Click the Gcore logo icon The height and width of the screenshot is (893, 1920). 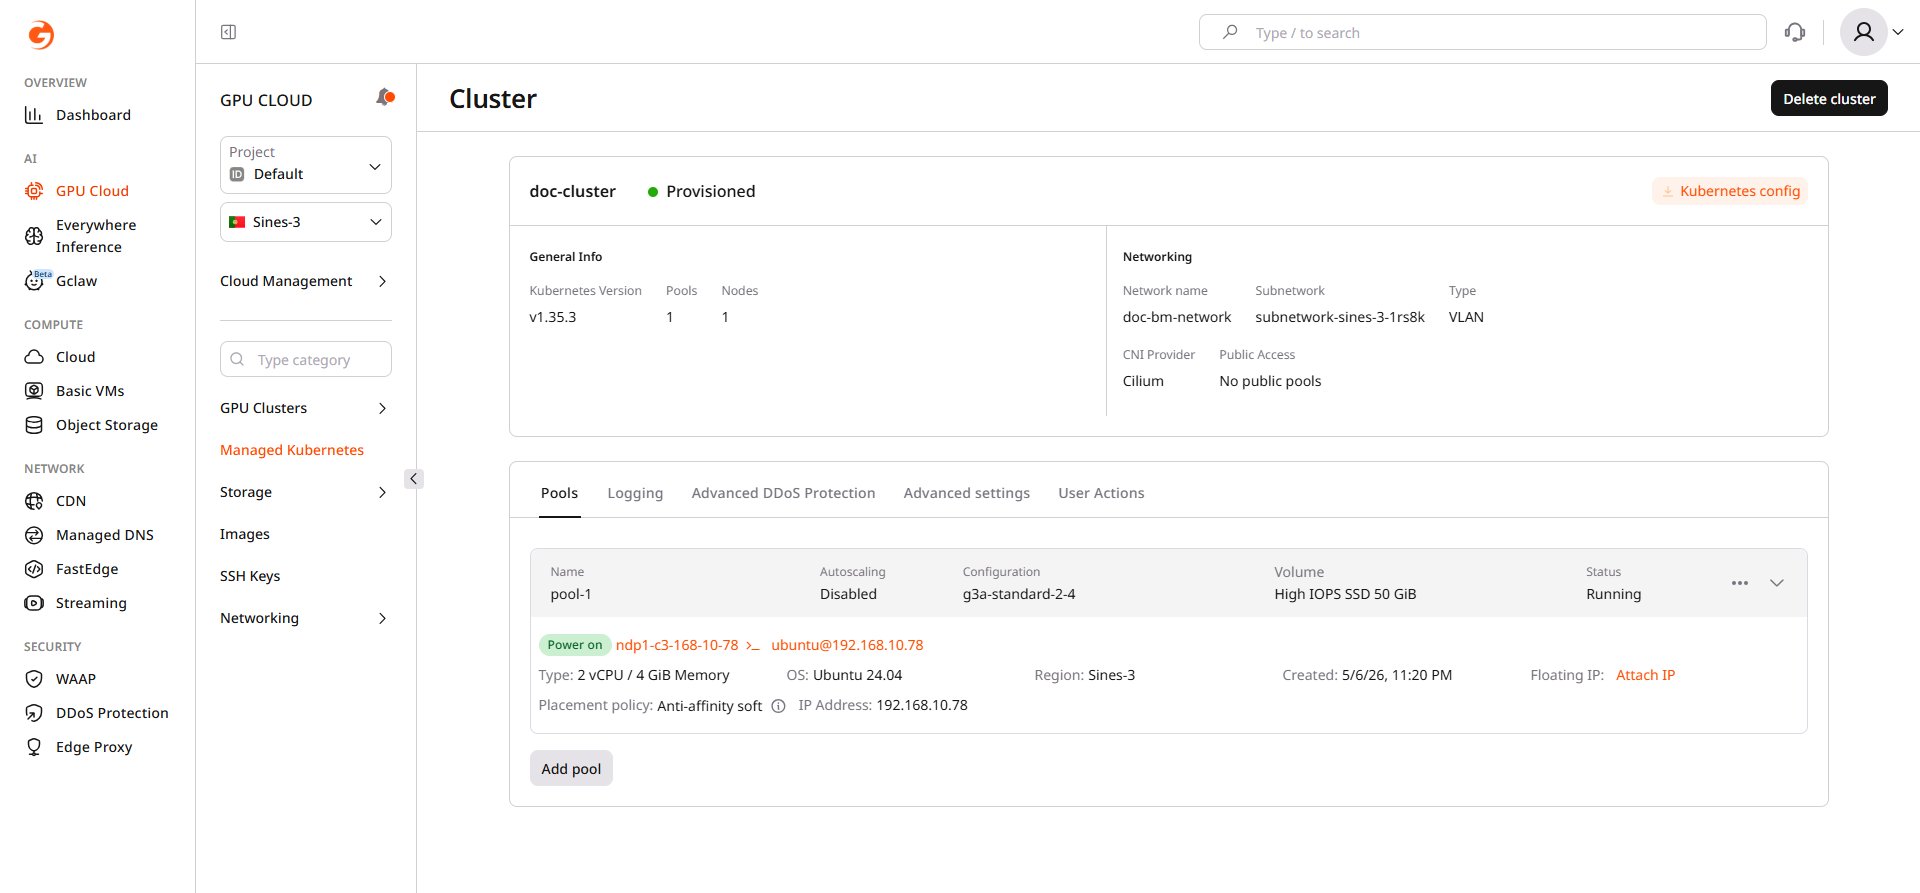(40, 35)
